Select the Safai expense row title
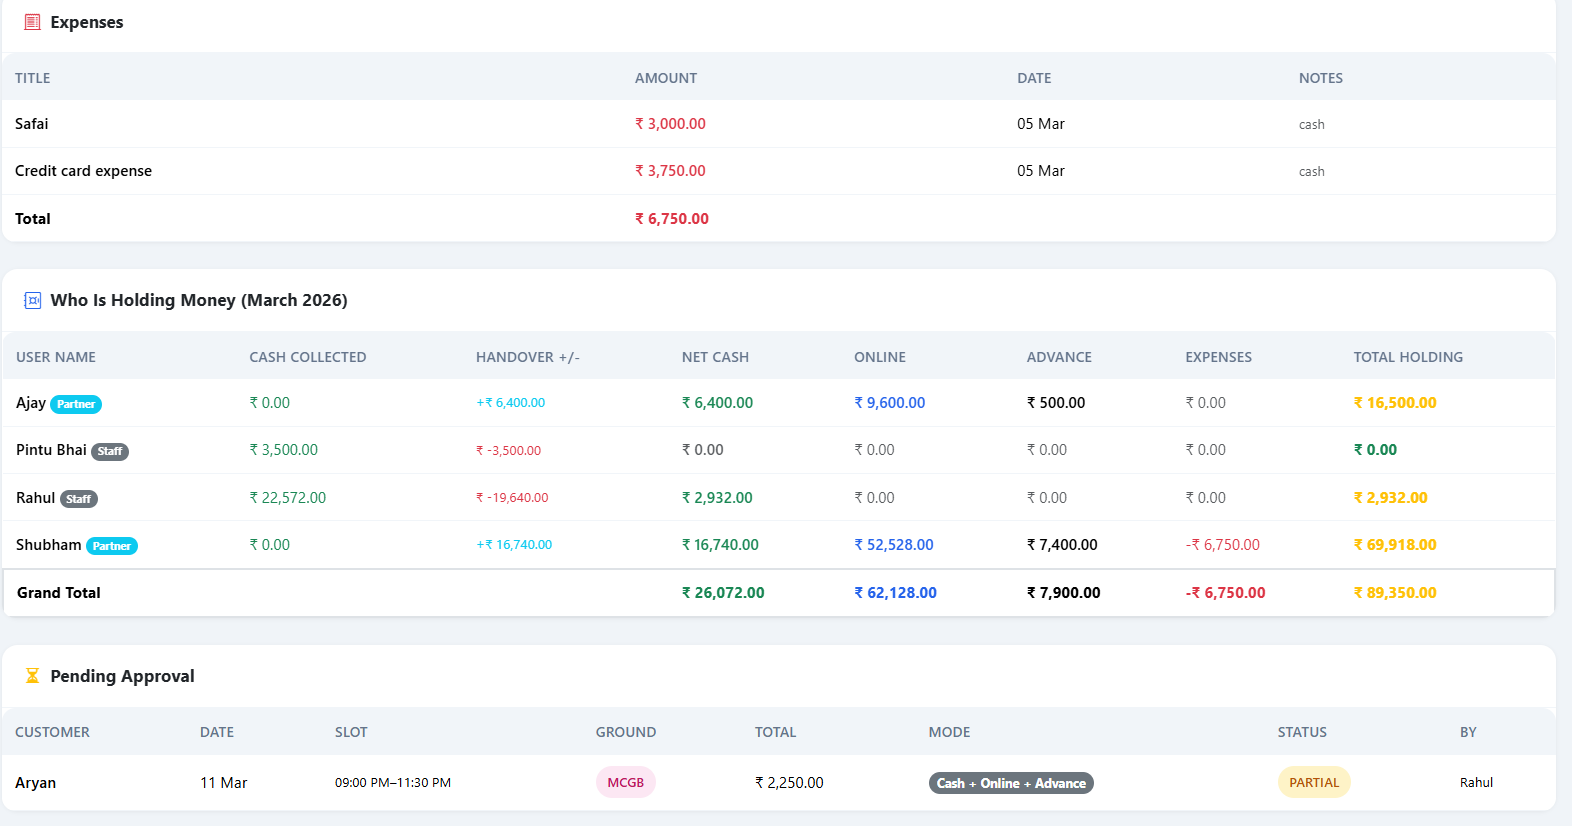 click(32, 124)
